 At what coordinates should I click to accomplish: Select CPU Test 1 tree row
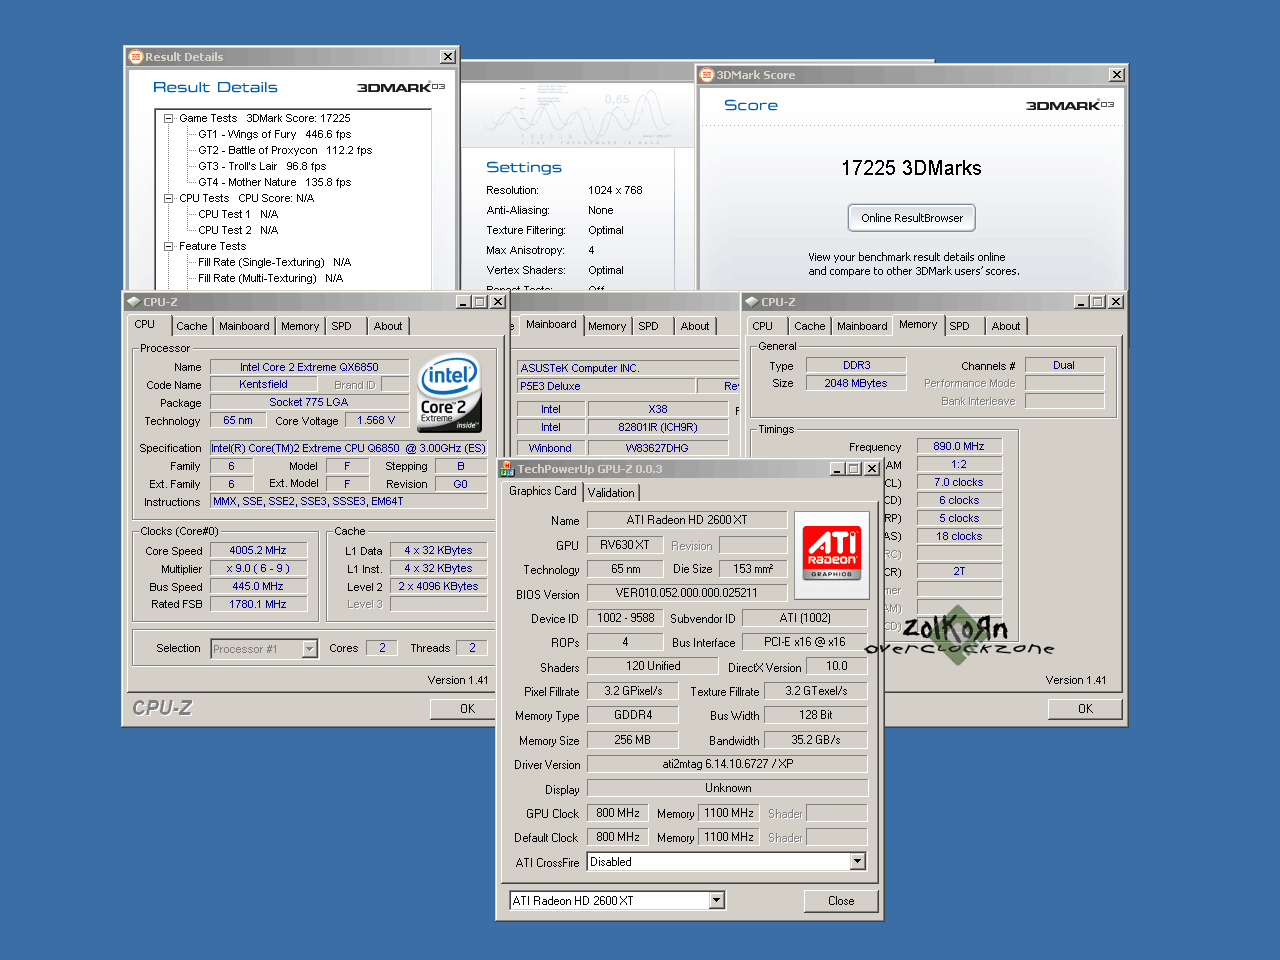tap(238, 214)
